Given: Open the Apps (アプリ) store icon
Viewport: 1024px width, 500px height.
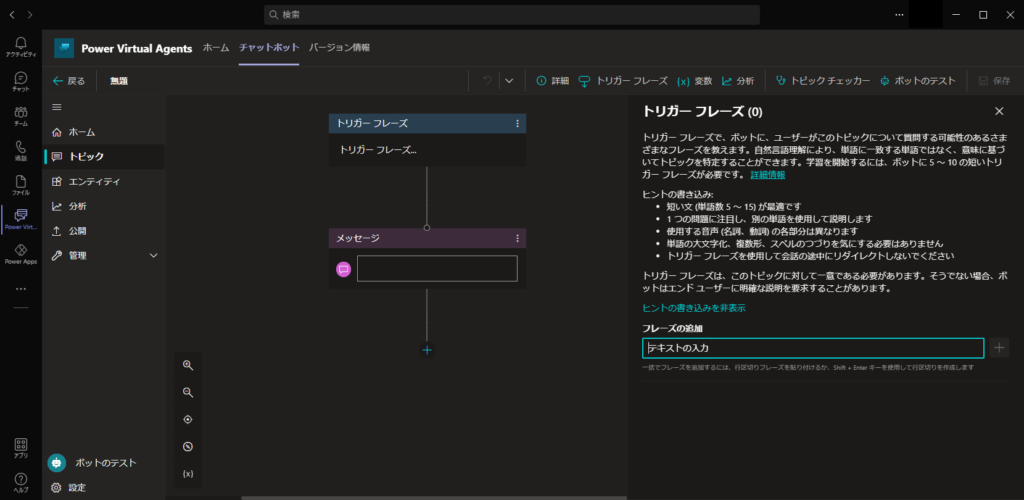Looking at the screenshot, I should click(x=21, y=448).
